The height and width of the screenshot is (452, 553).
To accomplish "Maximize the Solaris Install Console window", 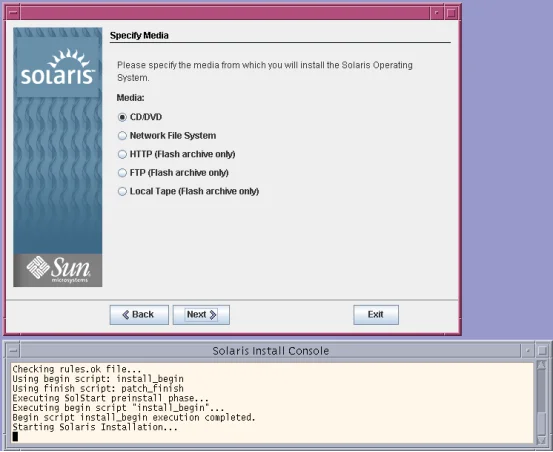I will coord(542,351).
